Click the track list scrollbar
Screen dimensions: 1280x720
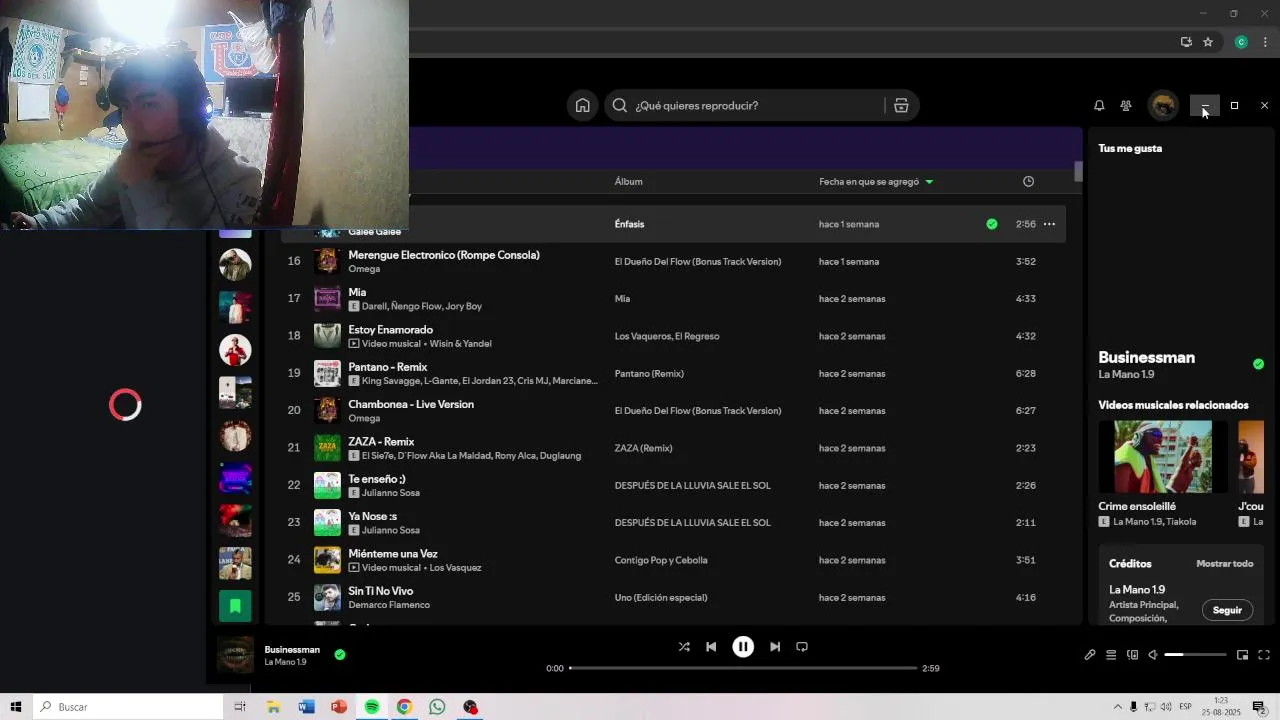(x=1078, y=171)
